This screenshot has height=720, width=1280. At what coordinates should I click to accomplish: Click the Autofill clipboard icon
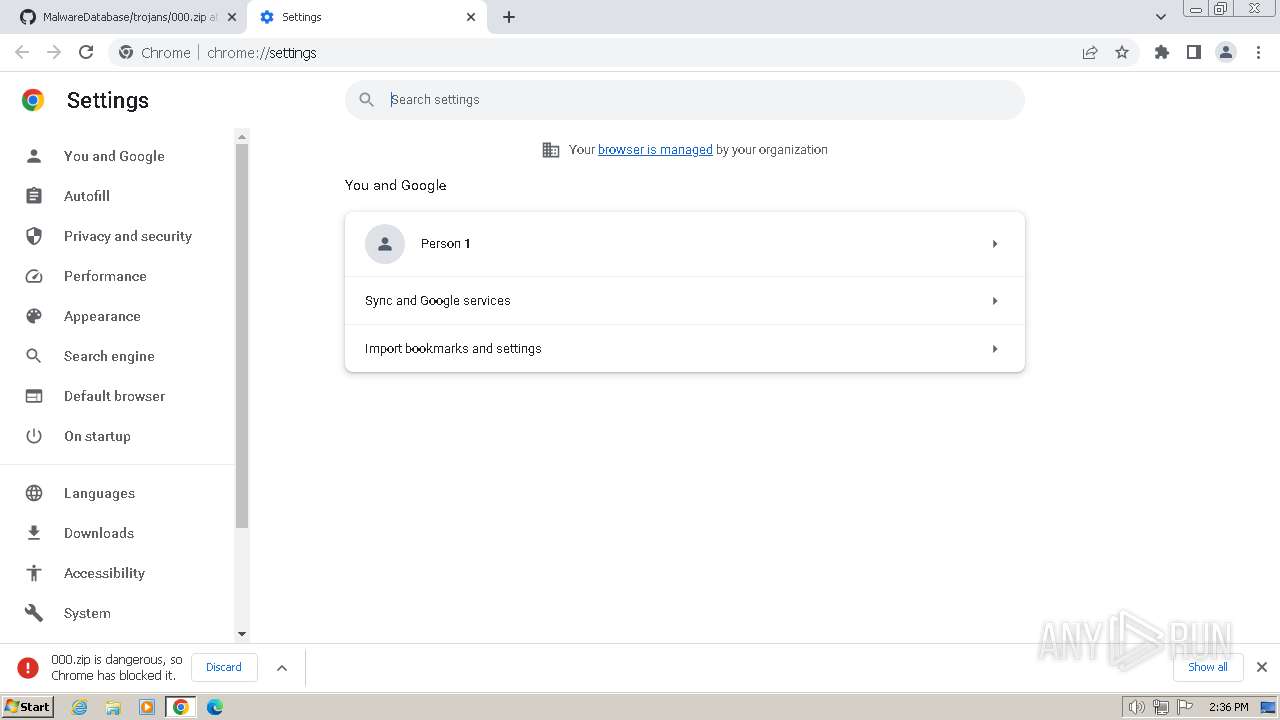34,196
